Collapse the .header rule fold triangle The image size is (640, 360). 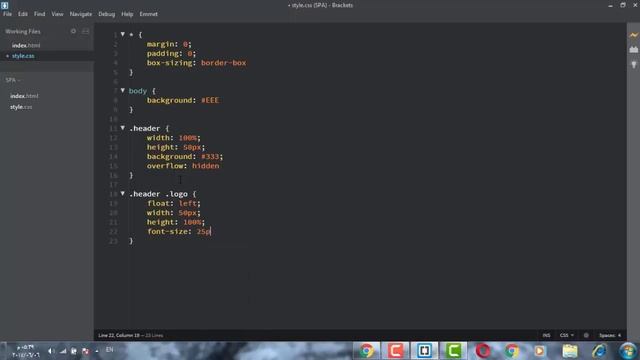click(x=122, y=128)
